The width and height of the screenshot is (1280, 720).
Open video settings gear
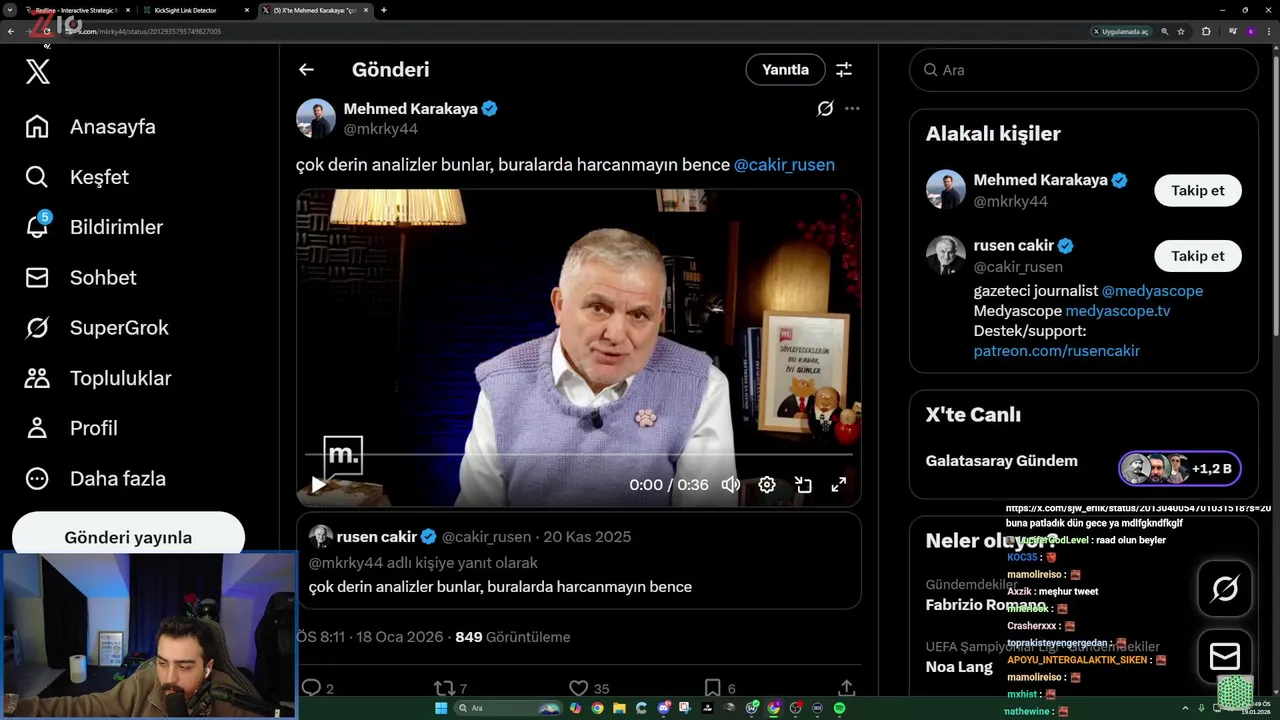point(767,485)
